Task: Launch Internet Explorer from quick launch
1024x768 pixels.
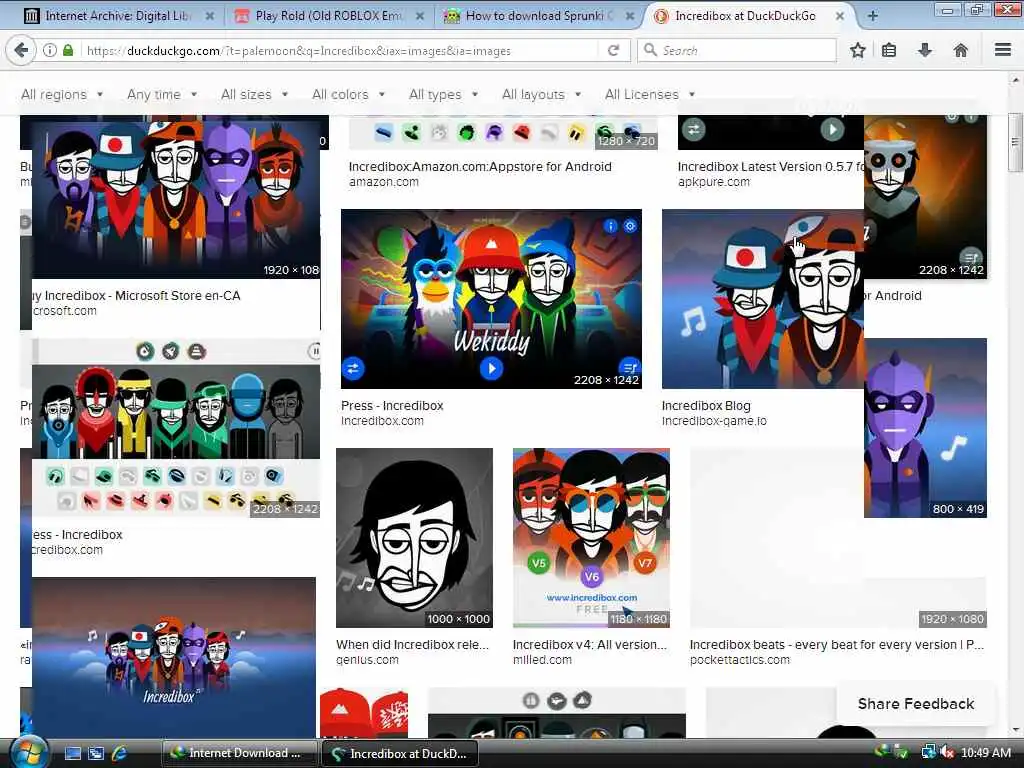Action: click(120, 754)
